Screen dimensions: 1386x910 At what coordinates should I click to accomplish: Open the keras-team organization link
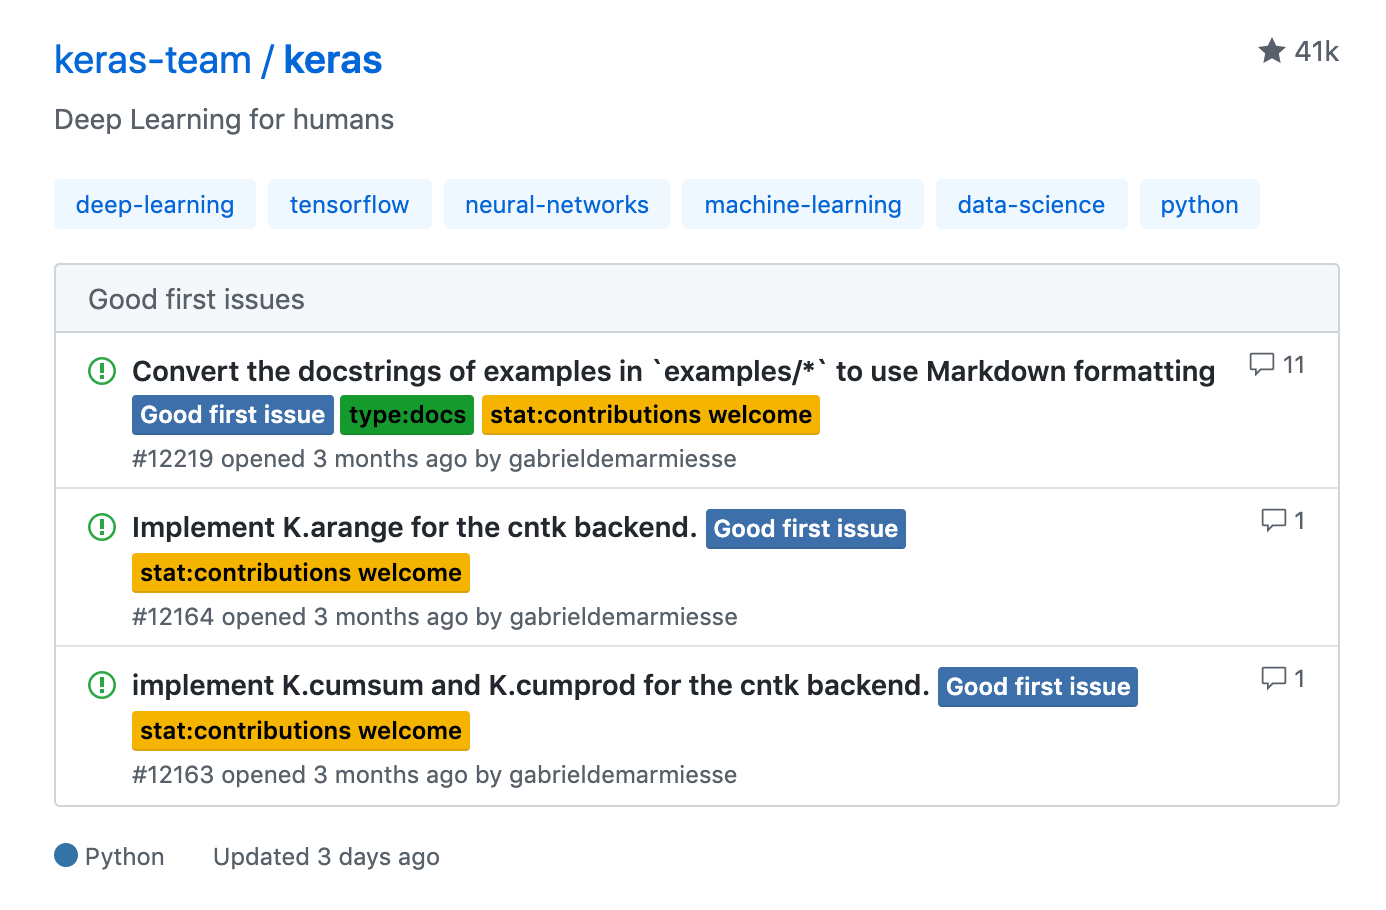pyautogui.click(x=153, y=60)
